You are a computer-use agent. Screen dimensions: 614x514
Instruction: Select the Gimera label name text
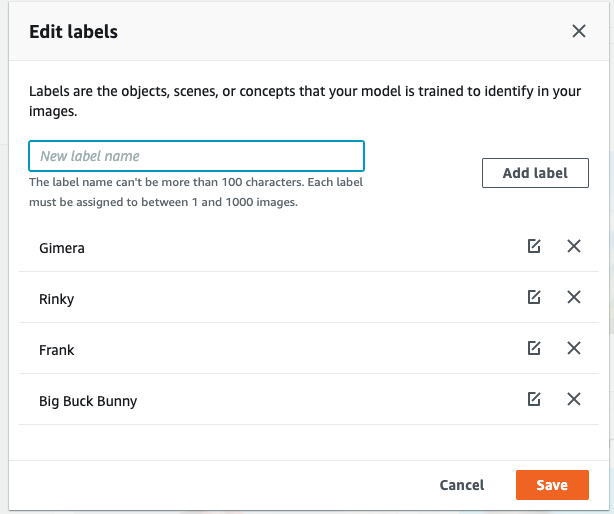[62, 248]
